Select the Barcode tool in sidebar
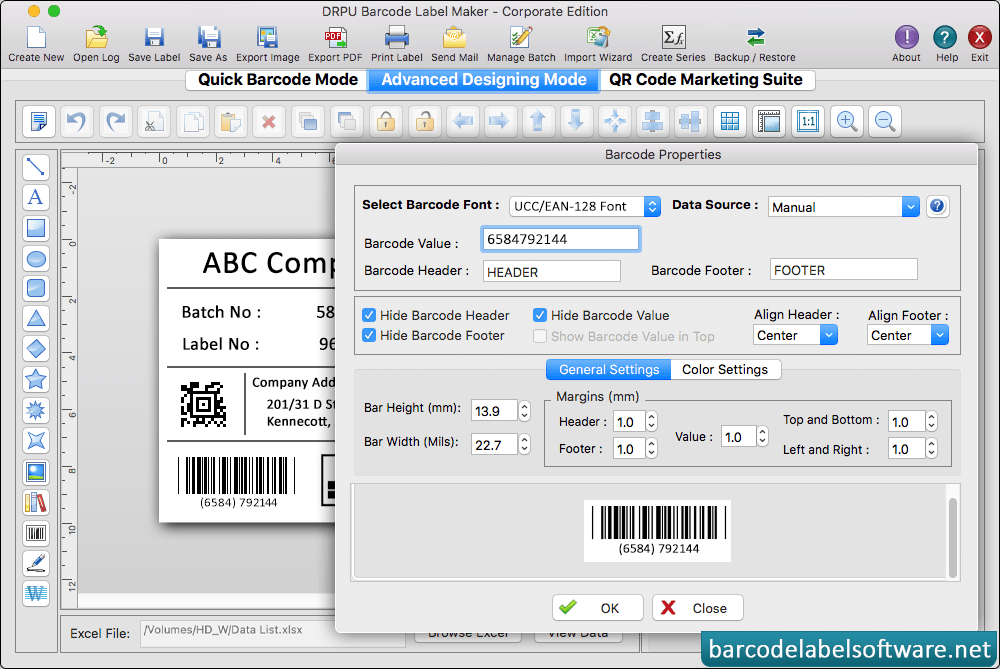Image resolution: width=1000 pixels, height=669 pixels. 36,533
